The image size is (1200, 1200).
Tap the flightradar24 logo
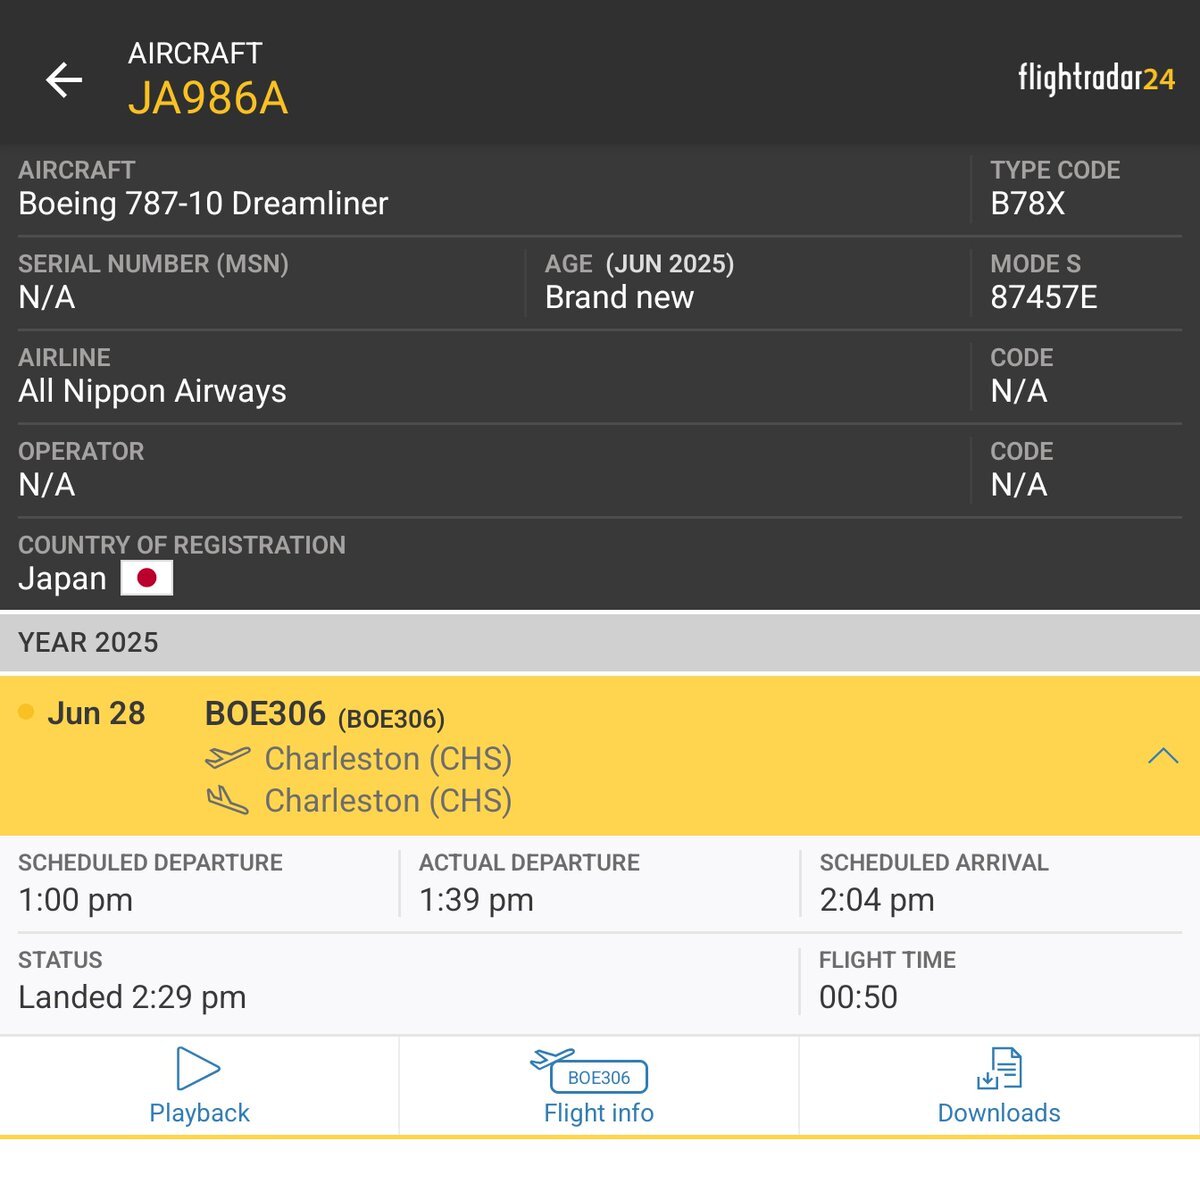[x=1096, y=78]
